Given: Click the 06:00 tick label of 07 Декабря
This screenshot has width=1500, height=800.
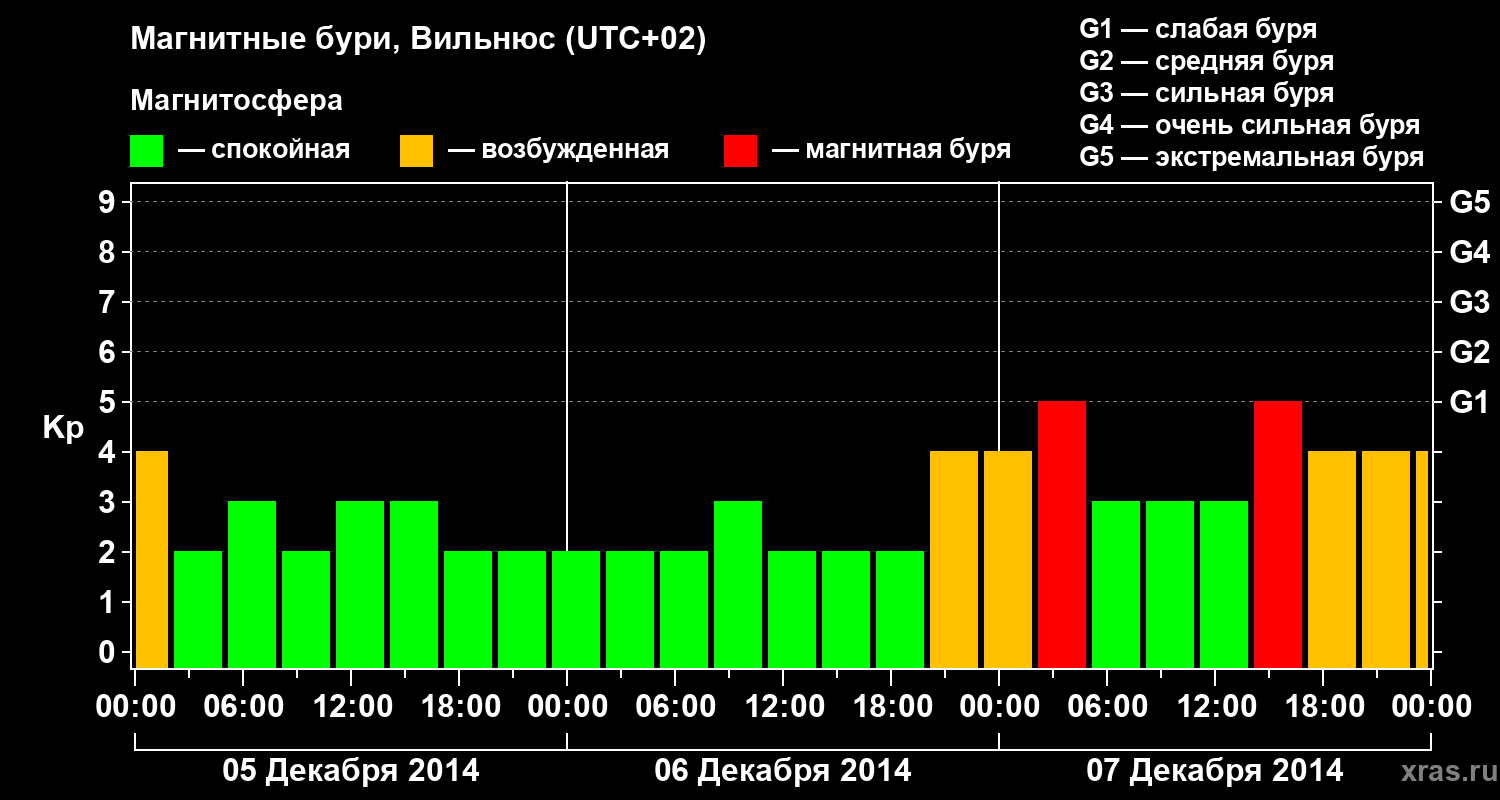Looking at the screenshot, I should coord(1107,706).
